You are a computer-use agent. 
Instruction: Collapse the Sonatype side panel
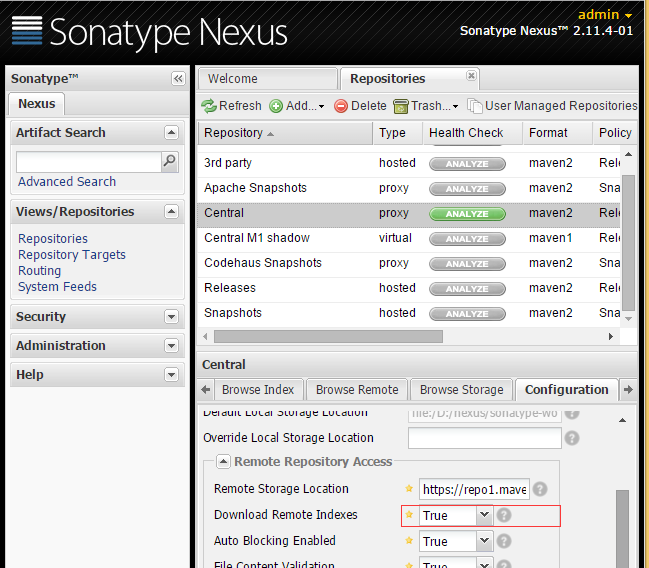click(x=178, y=78)
